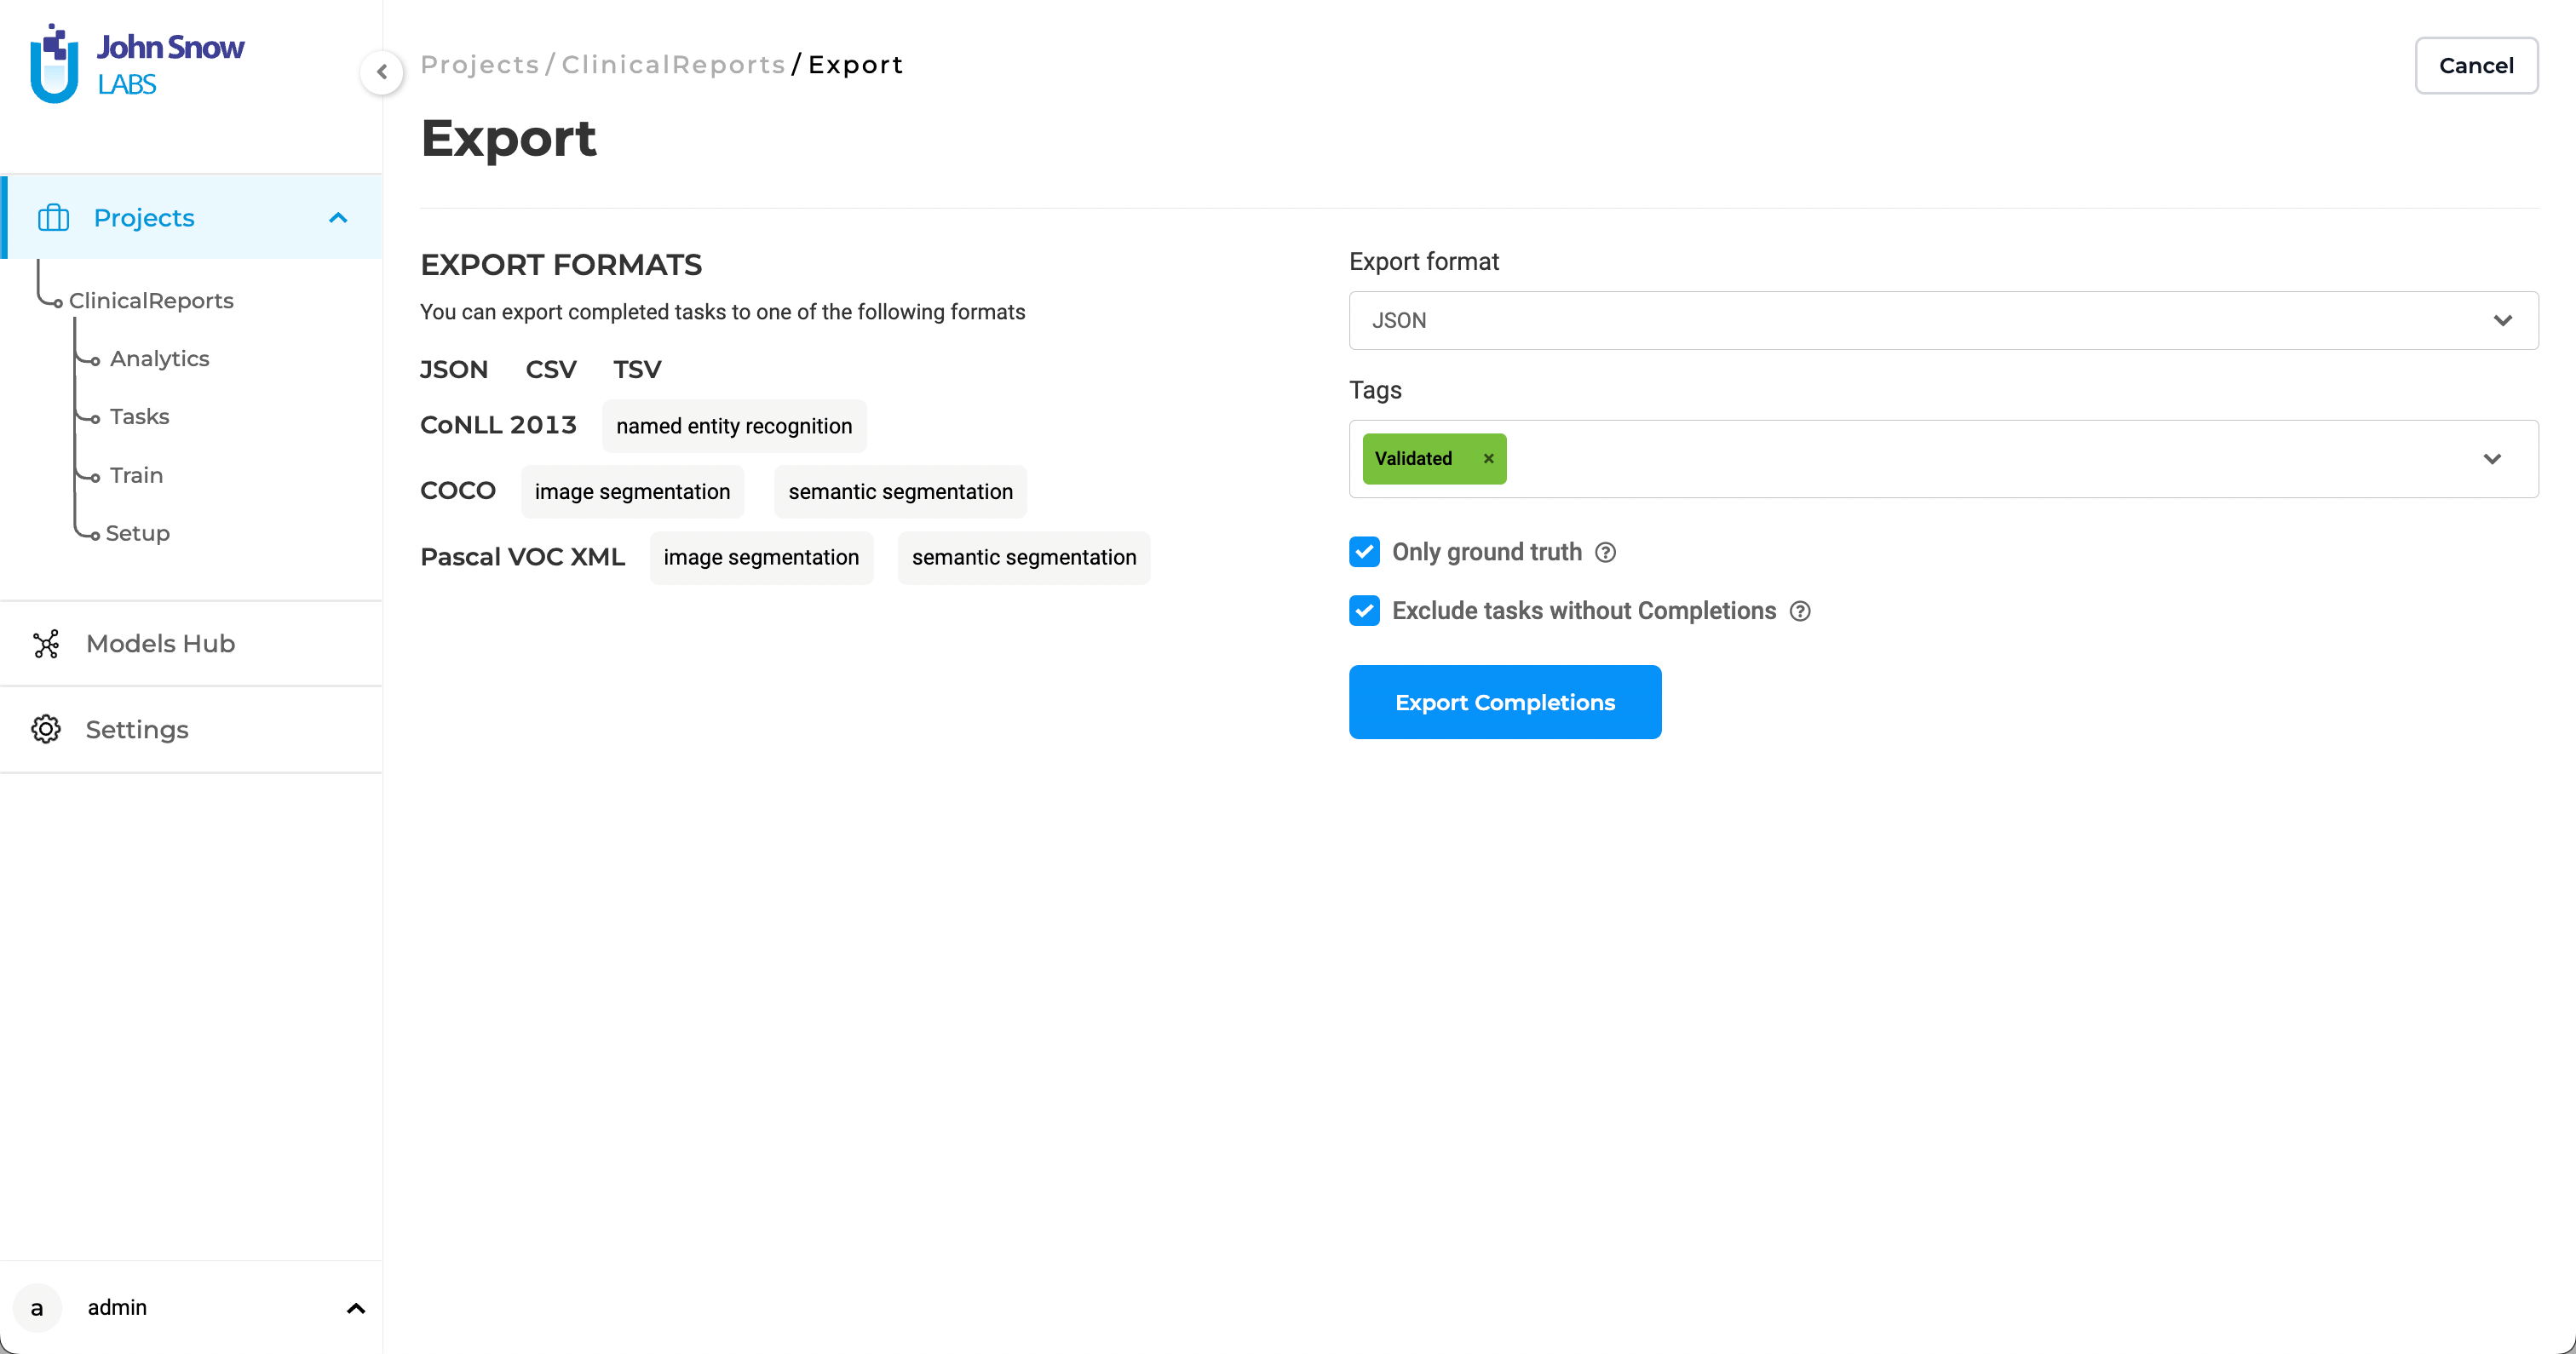2576x1354 pixels.
Task: Show help for Only ground truth
Action: point(1605,552)
